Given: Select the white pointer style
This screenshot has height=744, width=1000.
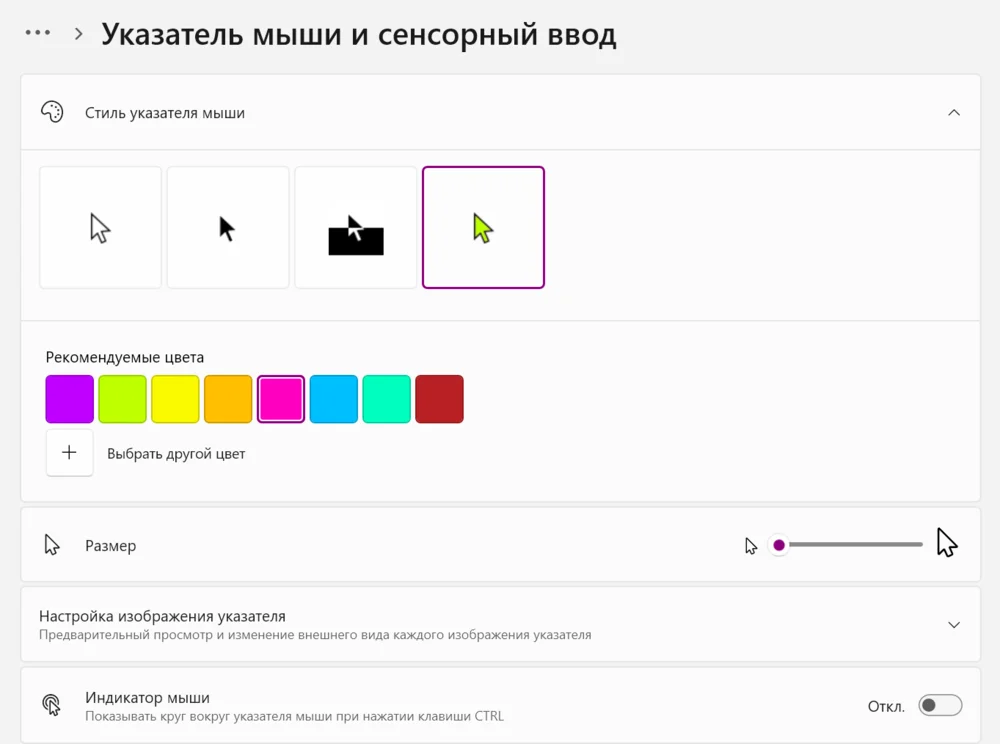Looking at the screenshot, I should 101,228.
